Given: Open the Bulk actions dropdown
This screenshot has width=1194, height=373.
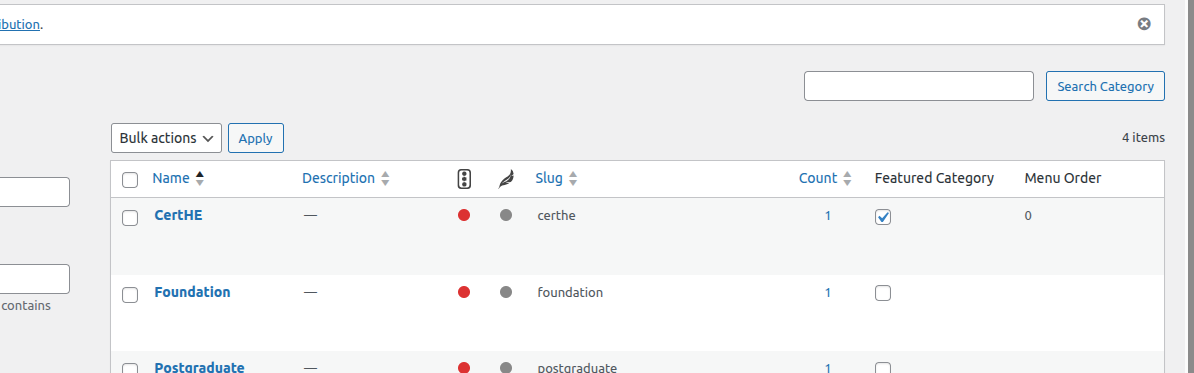Looking at the screenshot, I should pyautogui.click(x=166, y=138).
